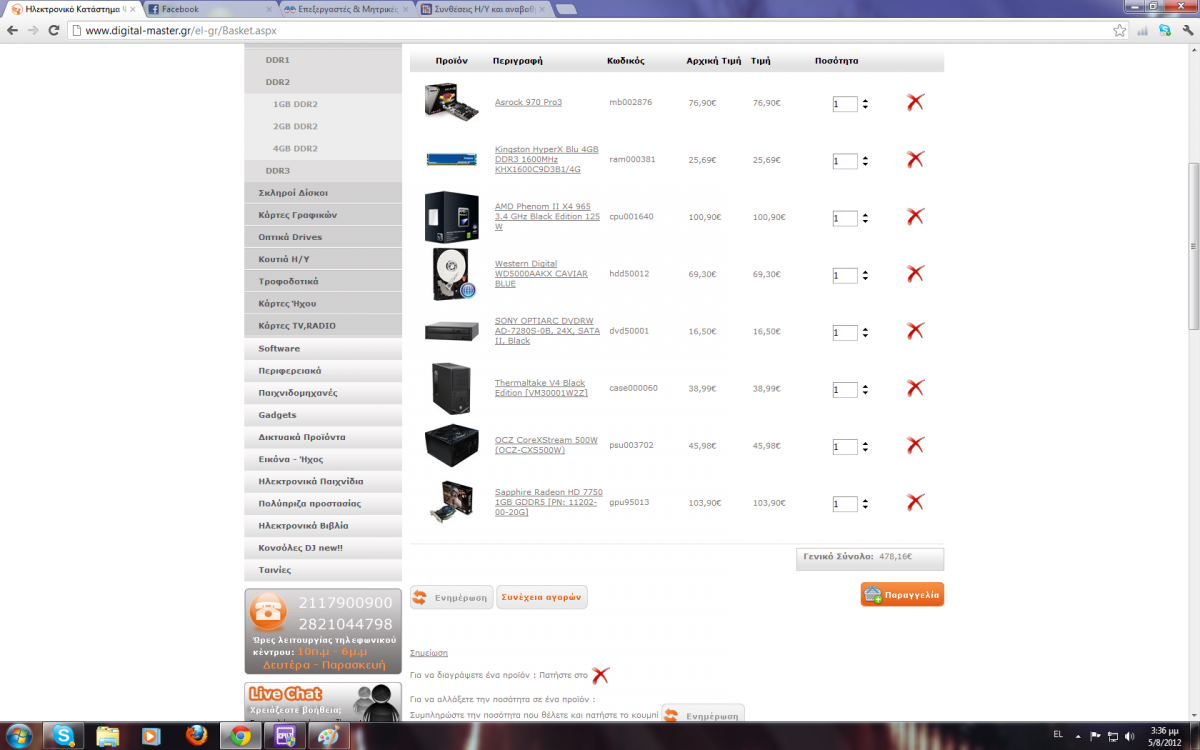Click Συνέχεια αγορών continue shopping button
Image resolution: width=1200 pixels, height=750 pixels.
[541, 597]
